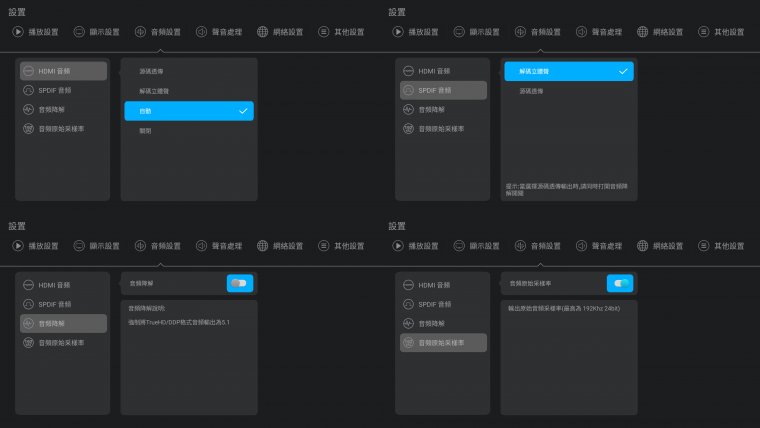Click 音頻降解 waveform icon in 采樣率-selected panel
The image size is (760, 428).
coord(409,323)
